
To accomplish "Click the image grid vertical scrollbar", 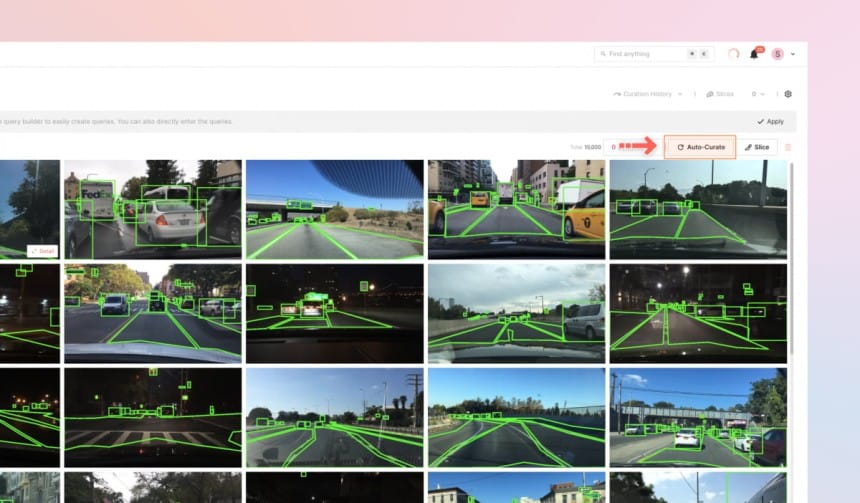I will (791, 258).
